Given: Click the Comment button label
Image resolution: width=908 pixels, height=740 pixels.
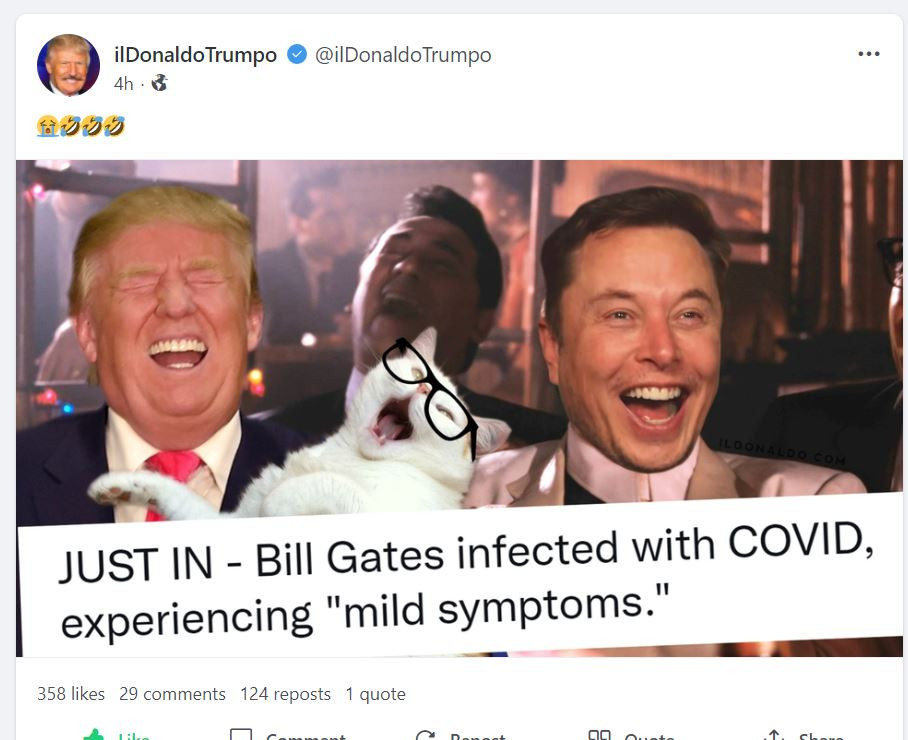Looking at the screenshot, I should point(306,737).
